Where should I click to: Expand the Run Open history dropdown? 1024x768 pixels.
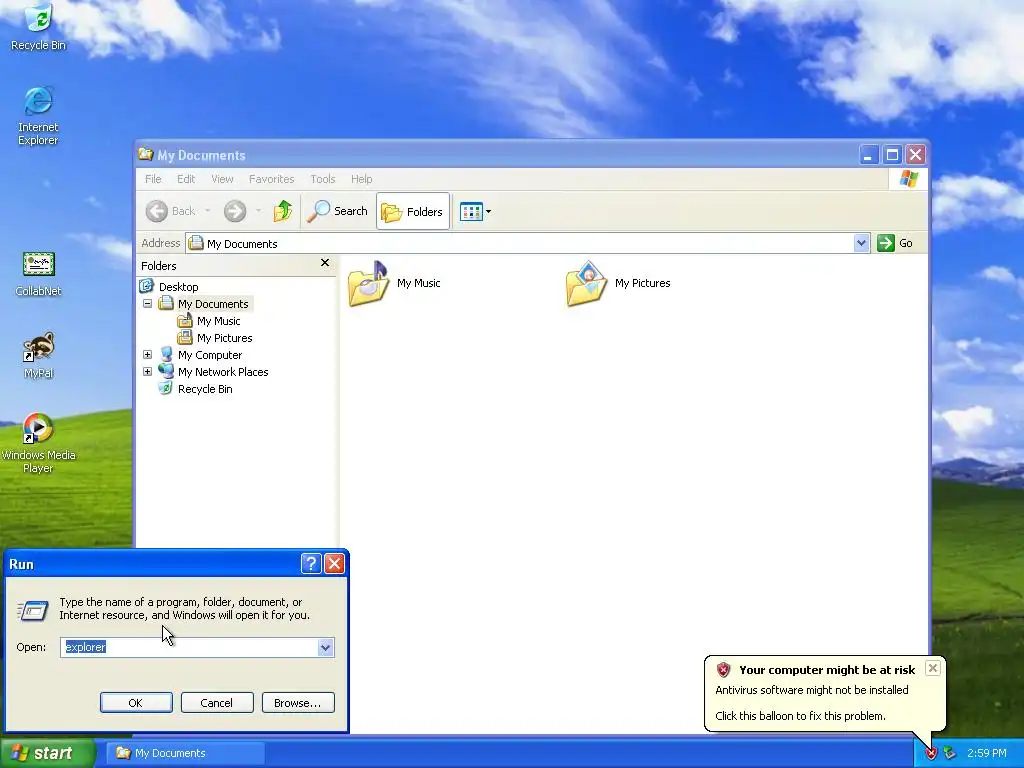[326, 647]
